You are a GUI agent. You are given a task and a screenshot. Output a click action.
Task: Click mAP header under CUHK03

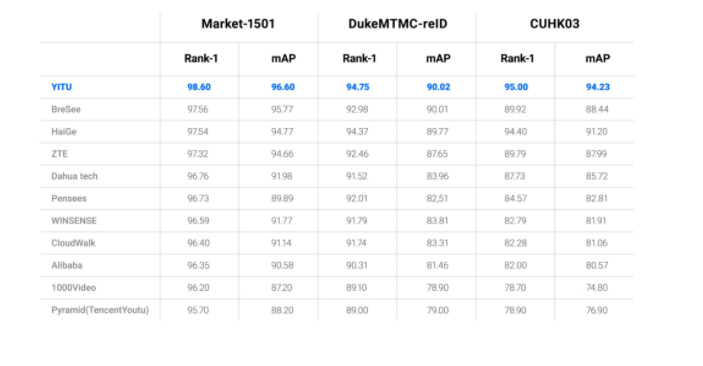pos(598,58)
